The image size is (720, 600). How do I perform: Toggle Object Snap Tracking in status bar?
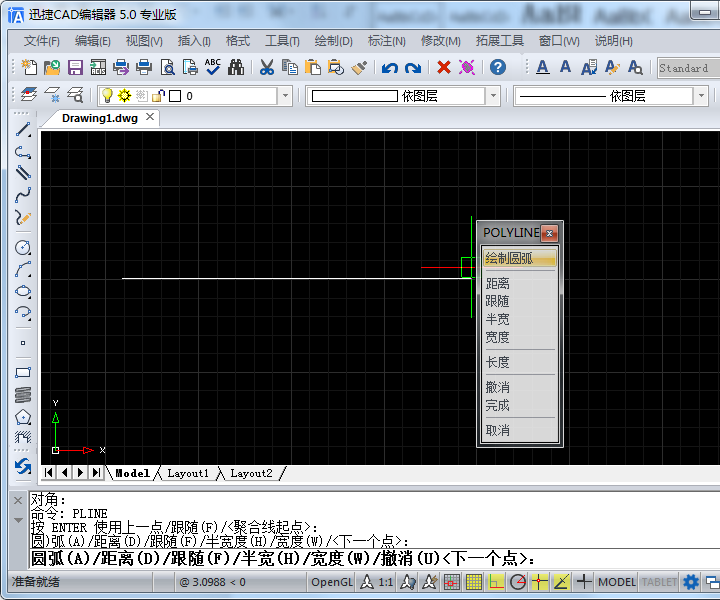(x=562, y=582)
